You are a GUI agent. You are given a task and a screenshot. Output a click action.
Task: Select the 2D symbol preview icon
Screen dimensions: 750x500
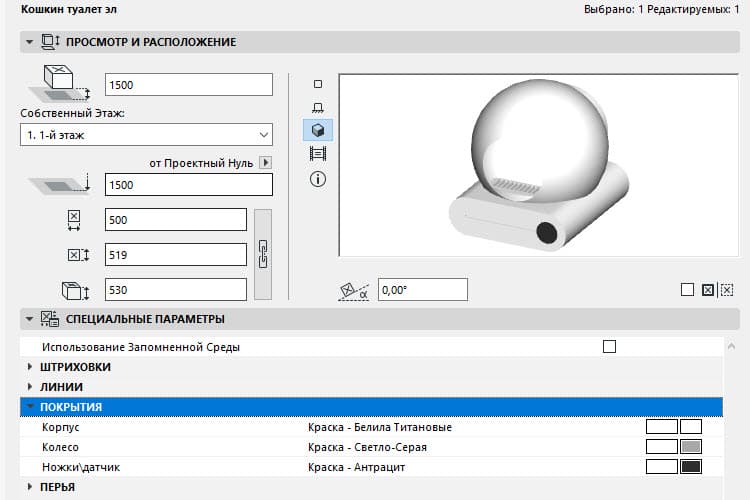(318, 84)
